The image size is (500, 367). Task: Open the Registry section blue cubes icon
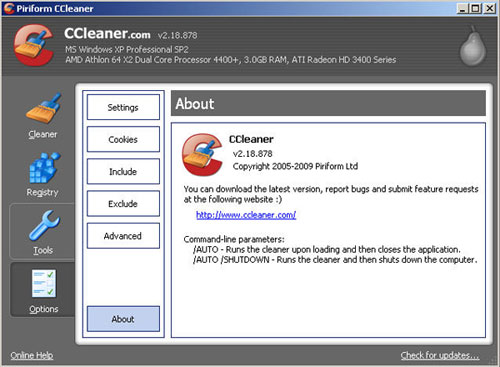point(44,168)
